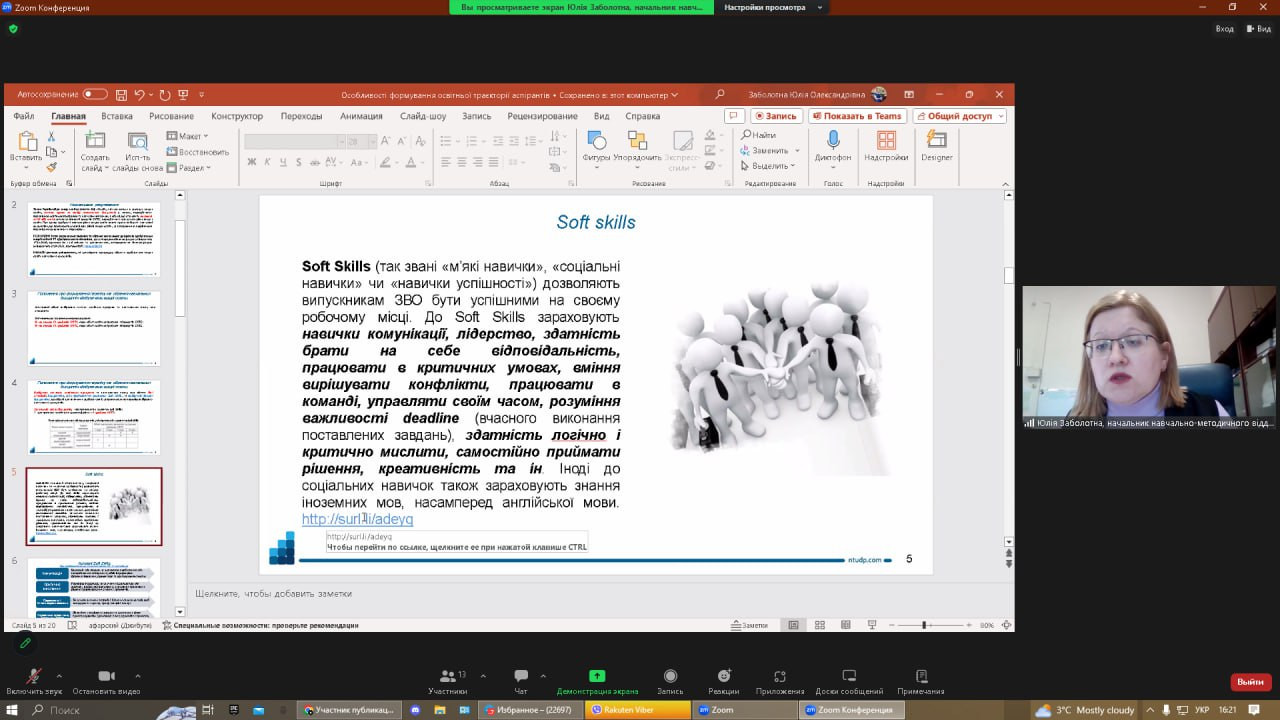Open the surl.li/adeyq hyperlink on slide
1280x720 pixels.
tap(357, 520)
